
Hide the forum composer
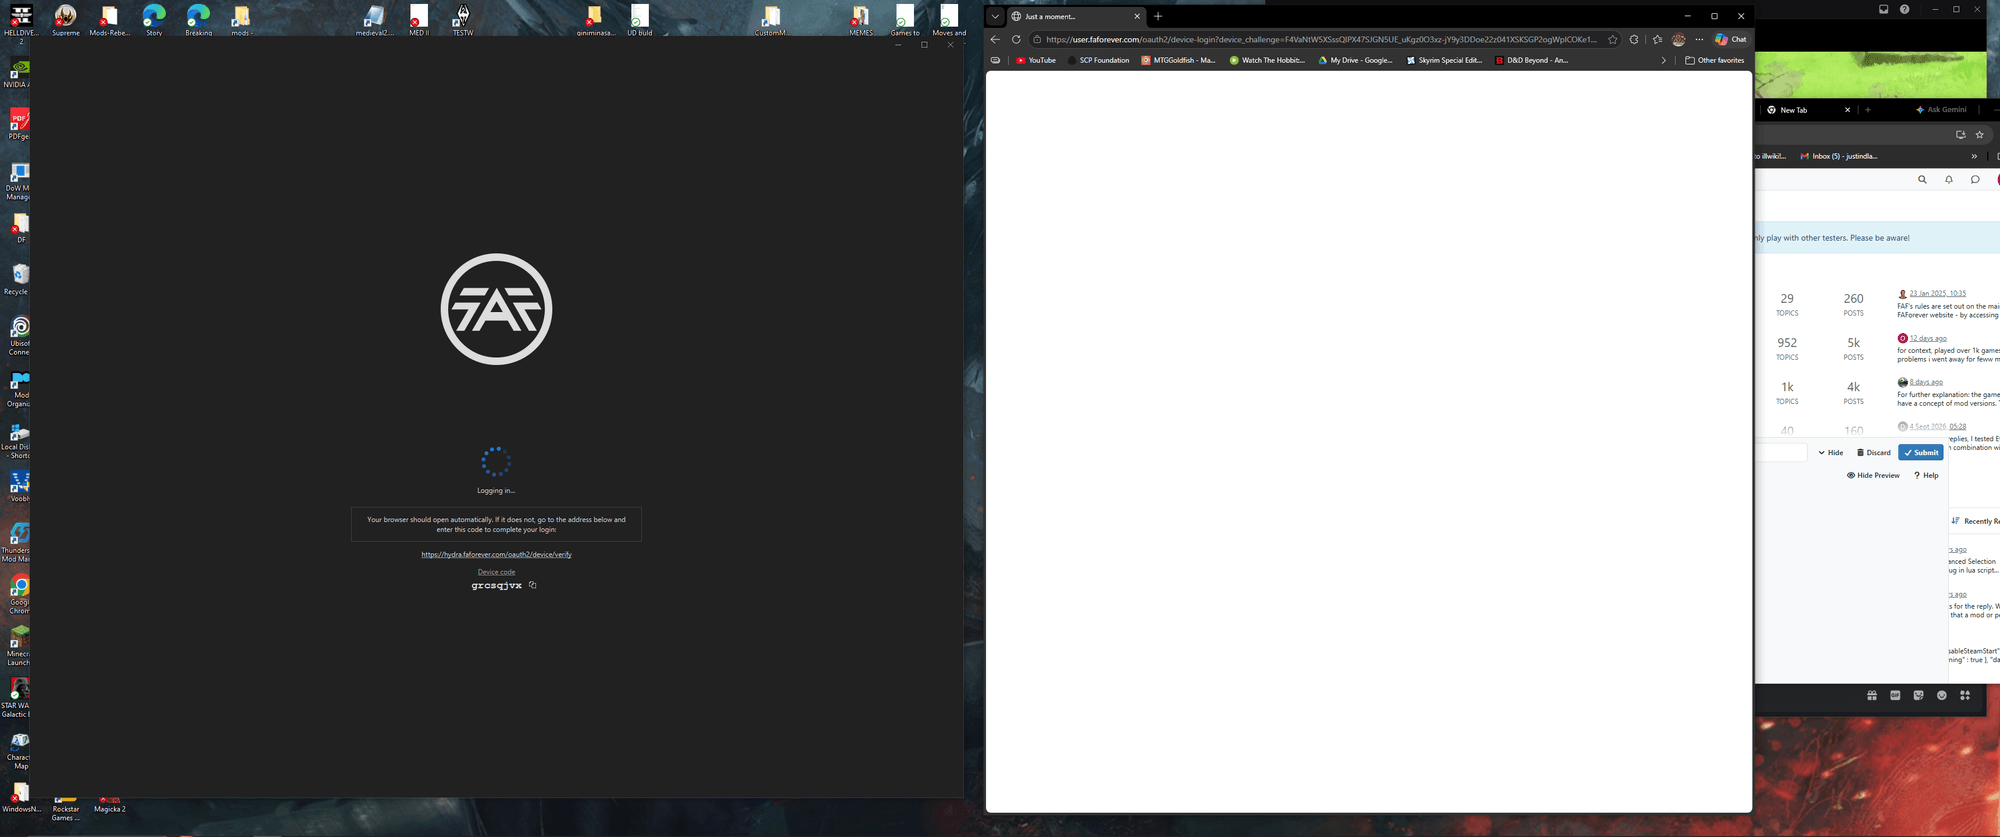point(1831,453)
